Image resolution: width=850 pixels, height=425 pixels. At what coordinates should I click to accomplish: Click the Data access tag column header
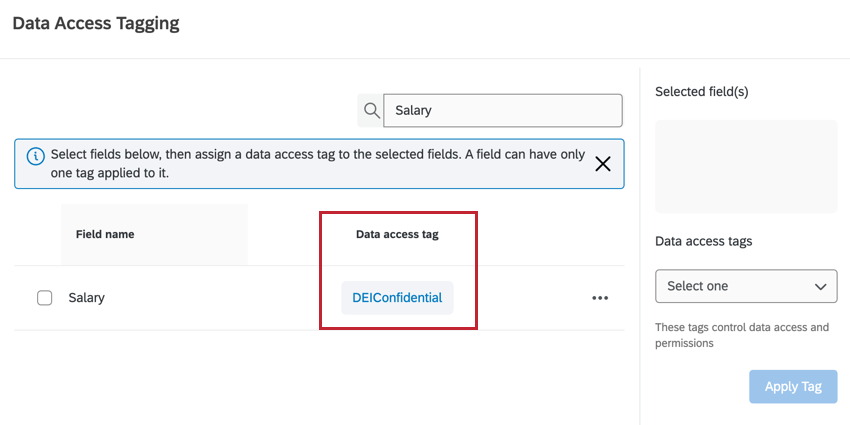point(397,234)
